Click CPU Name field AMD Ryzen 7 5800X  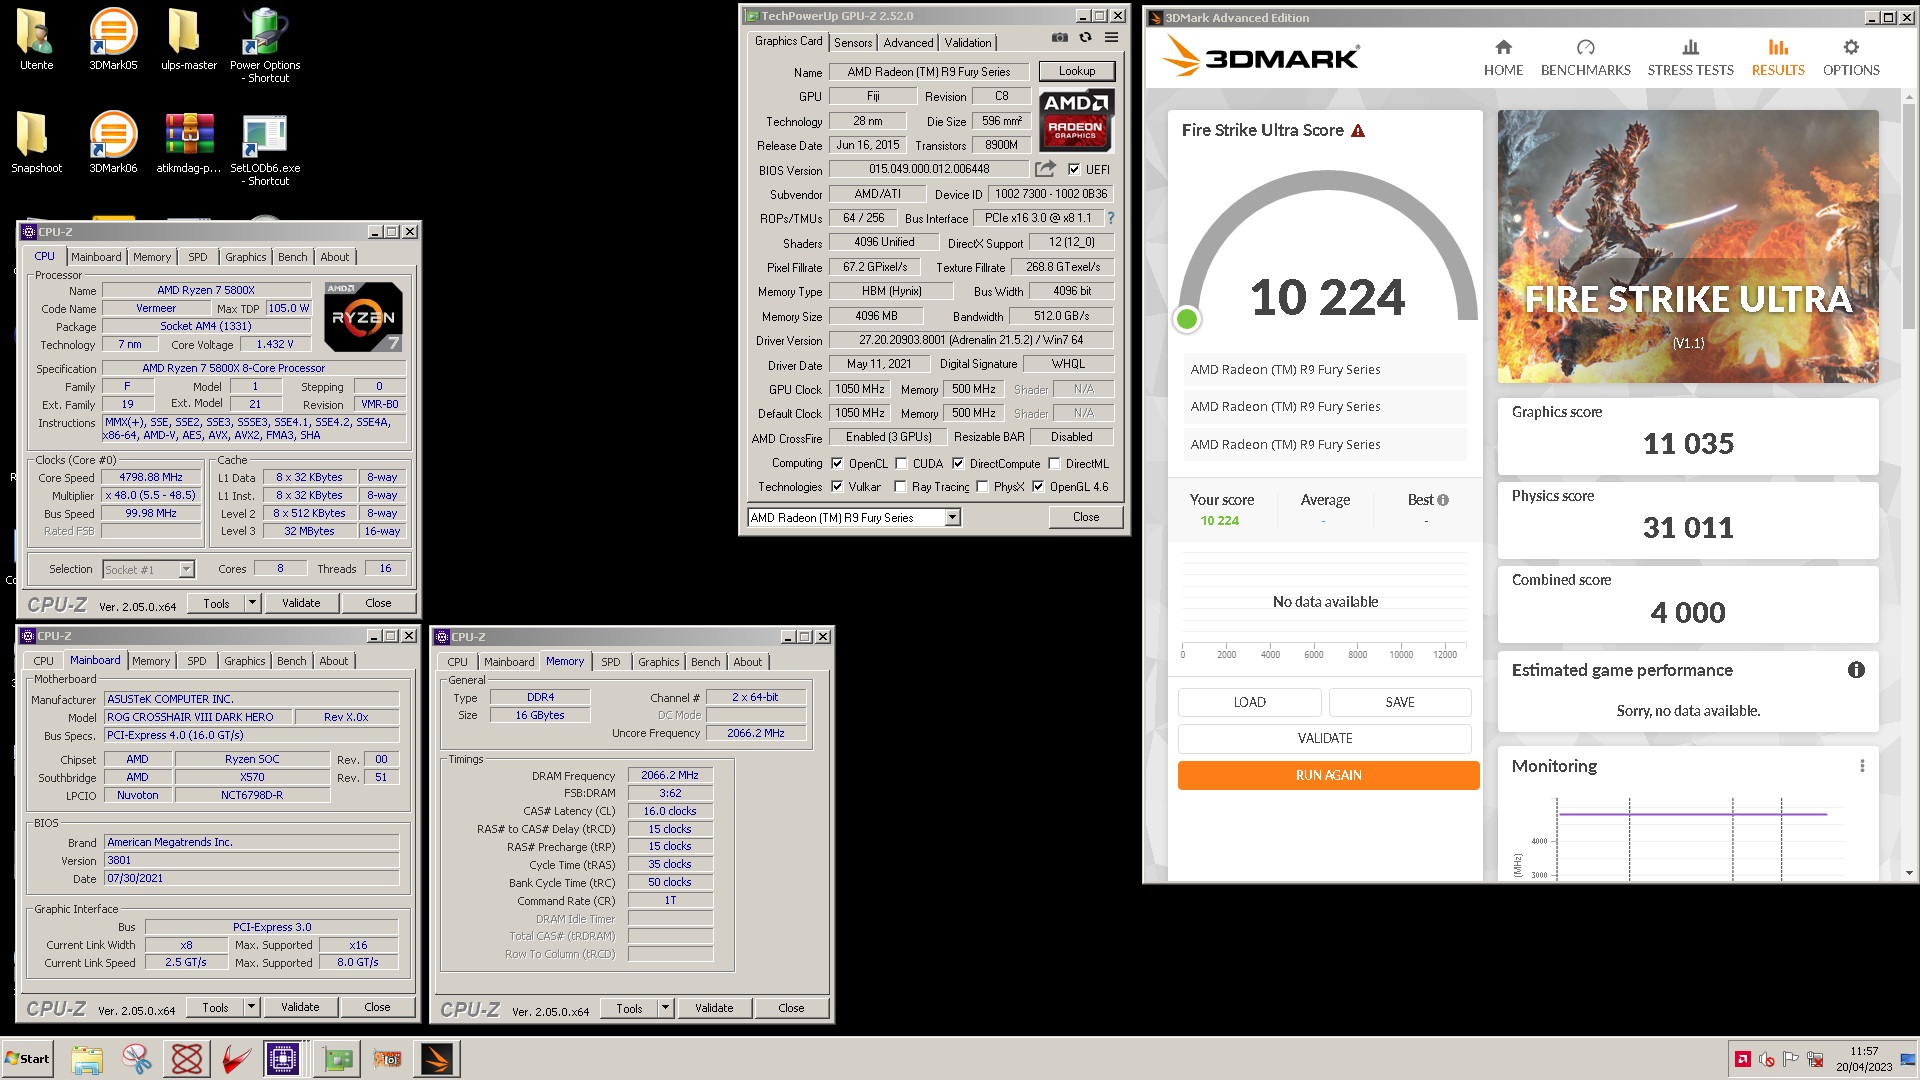pos(206,290)
